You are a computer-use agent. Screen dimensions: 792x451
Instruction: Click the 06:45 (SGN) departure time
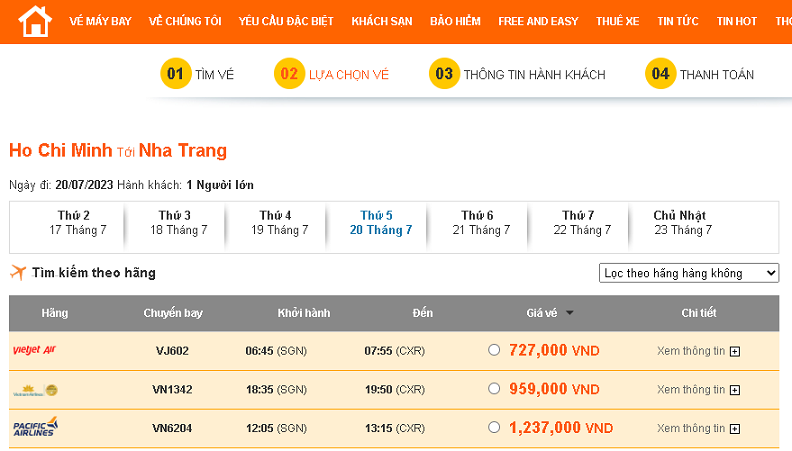(276, 351)
